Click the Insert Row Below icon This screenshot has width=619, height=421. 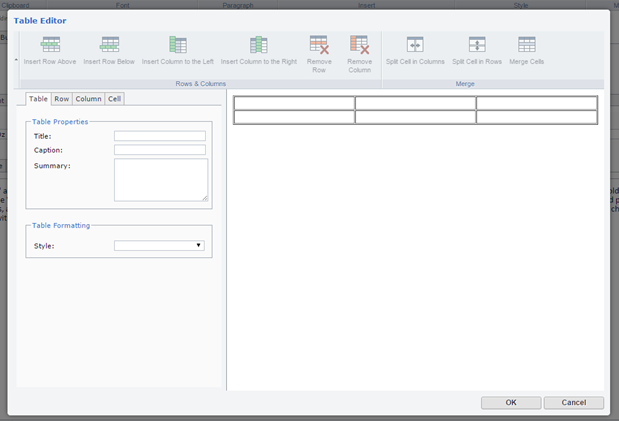pos(110,45)
